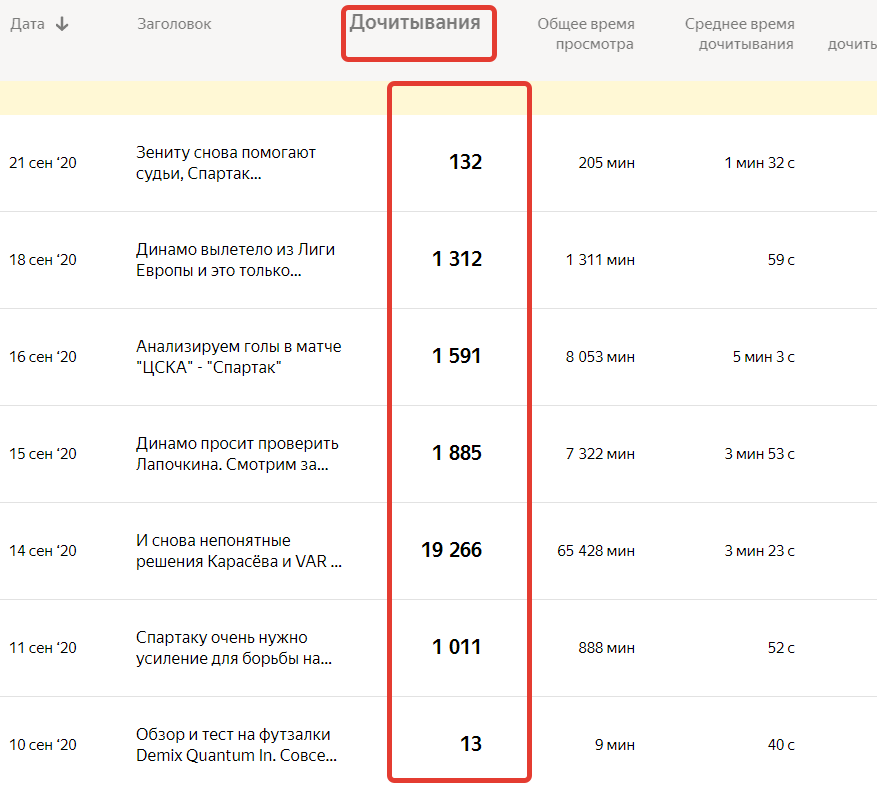
Task: Sort by the Дата column arrow
Action: pyautogui.click(x=62, y=24)
